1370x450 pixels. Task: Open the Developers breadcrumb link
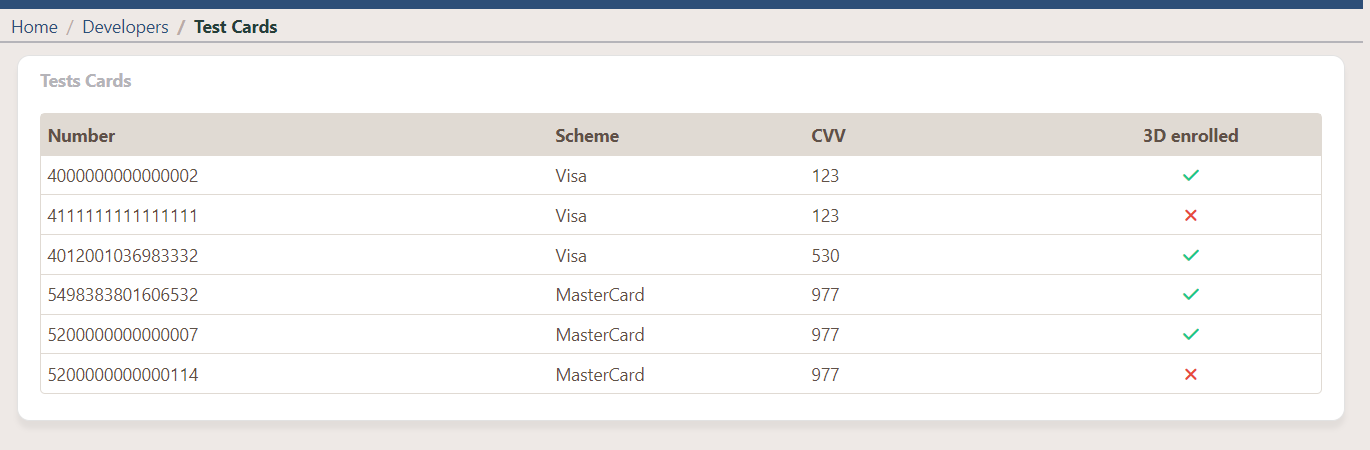coord(125,27)
